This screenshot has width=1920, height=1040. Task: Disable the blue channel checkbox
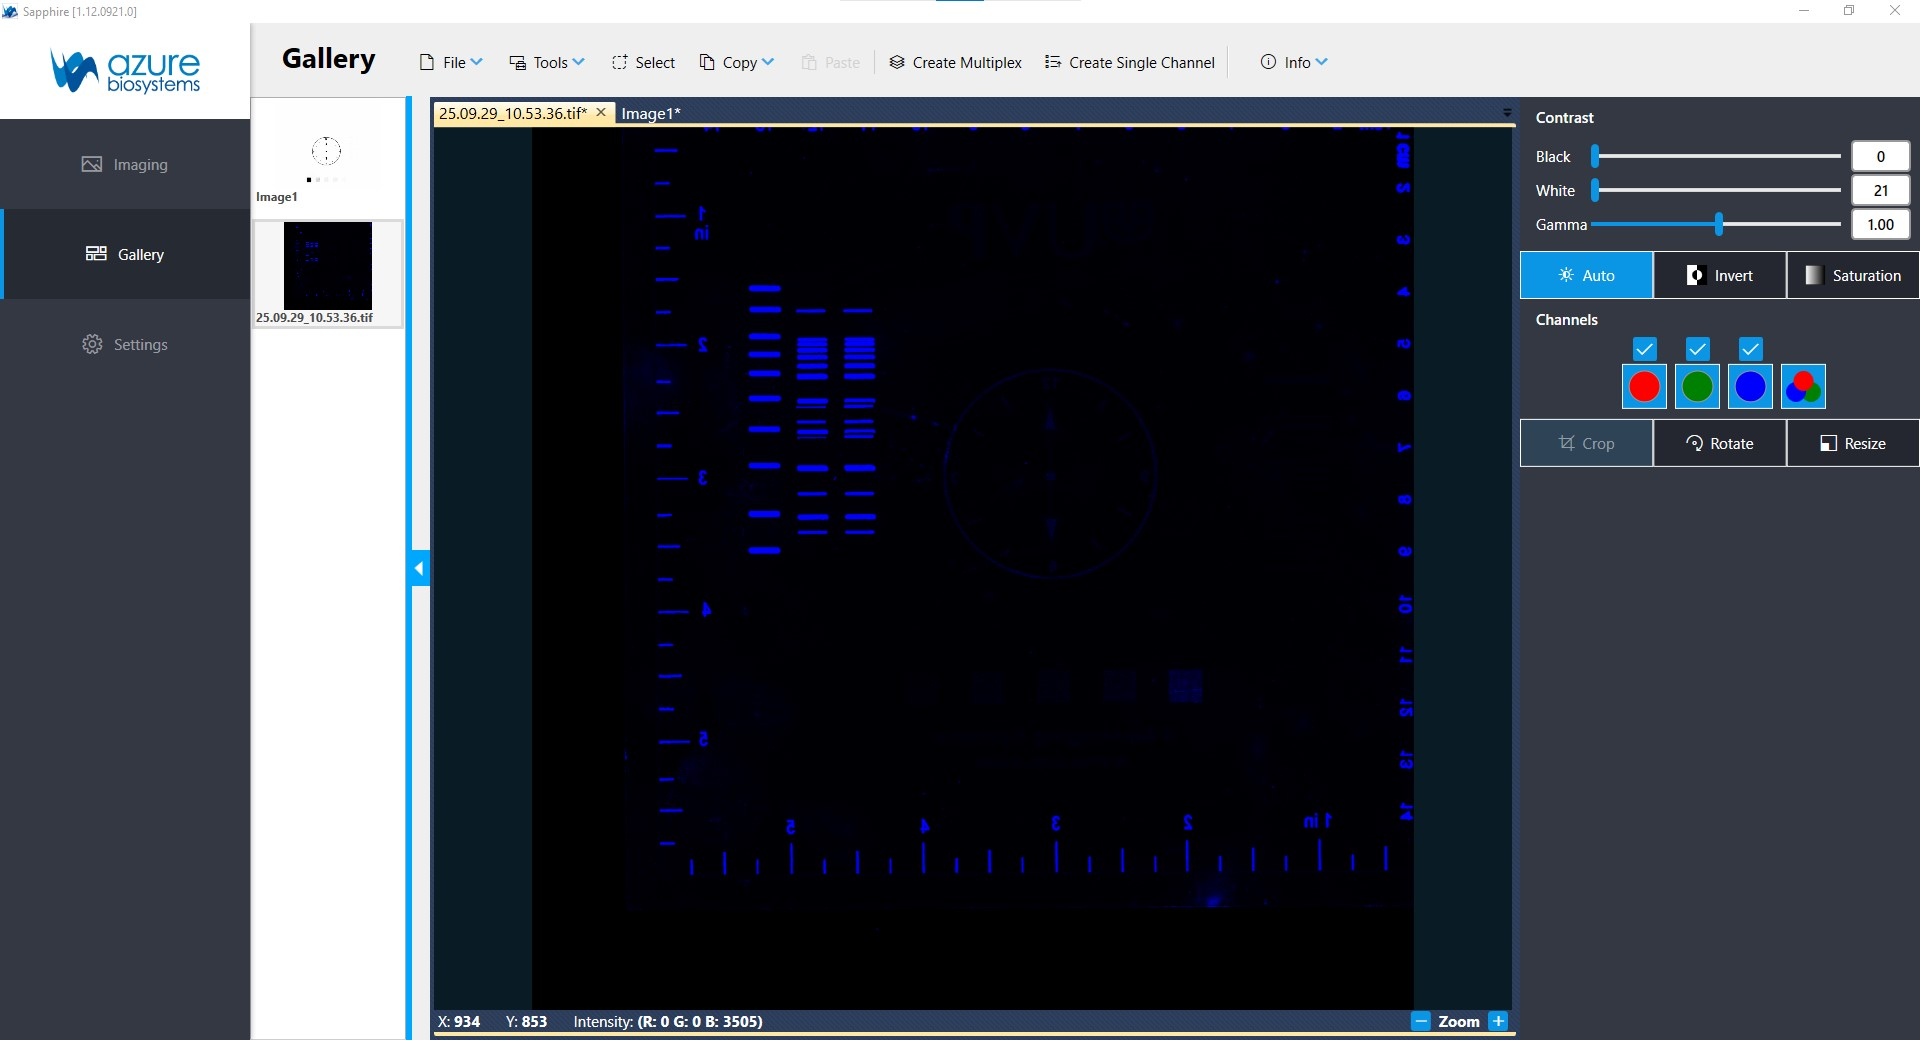(x=1750, y=348)
